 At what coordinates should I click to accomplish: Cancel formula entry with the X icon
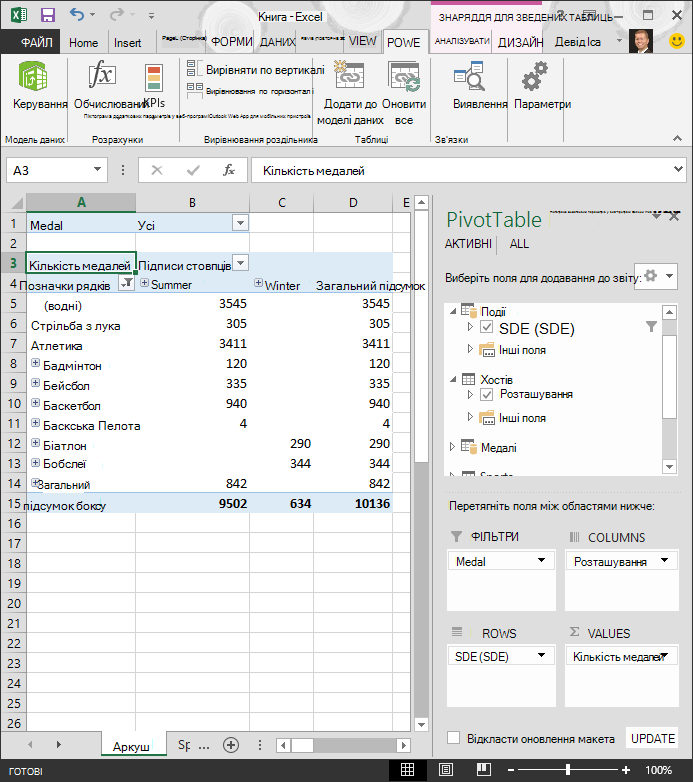157,171
